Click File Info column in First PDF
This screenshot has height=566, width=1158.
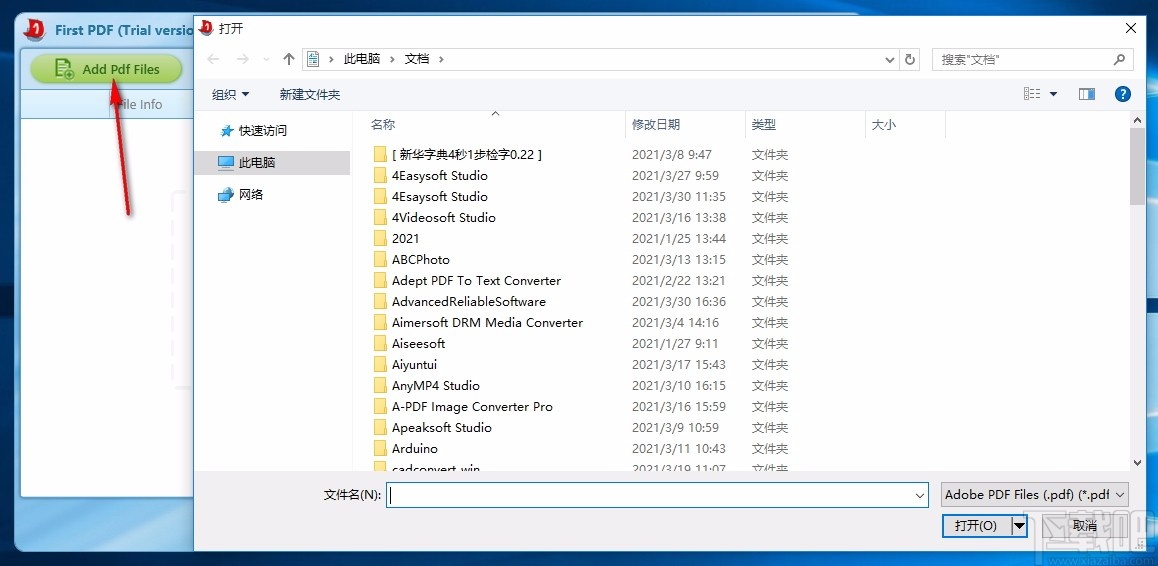pos(140,104)
